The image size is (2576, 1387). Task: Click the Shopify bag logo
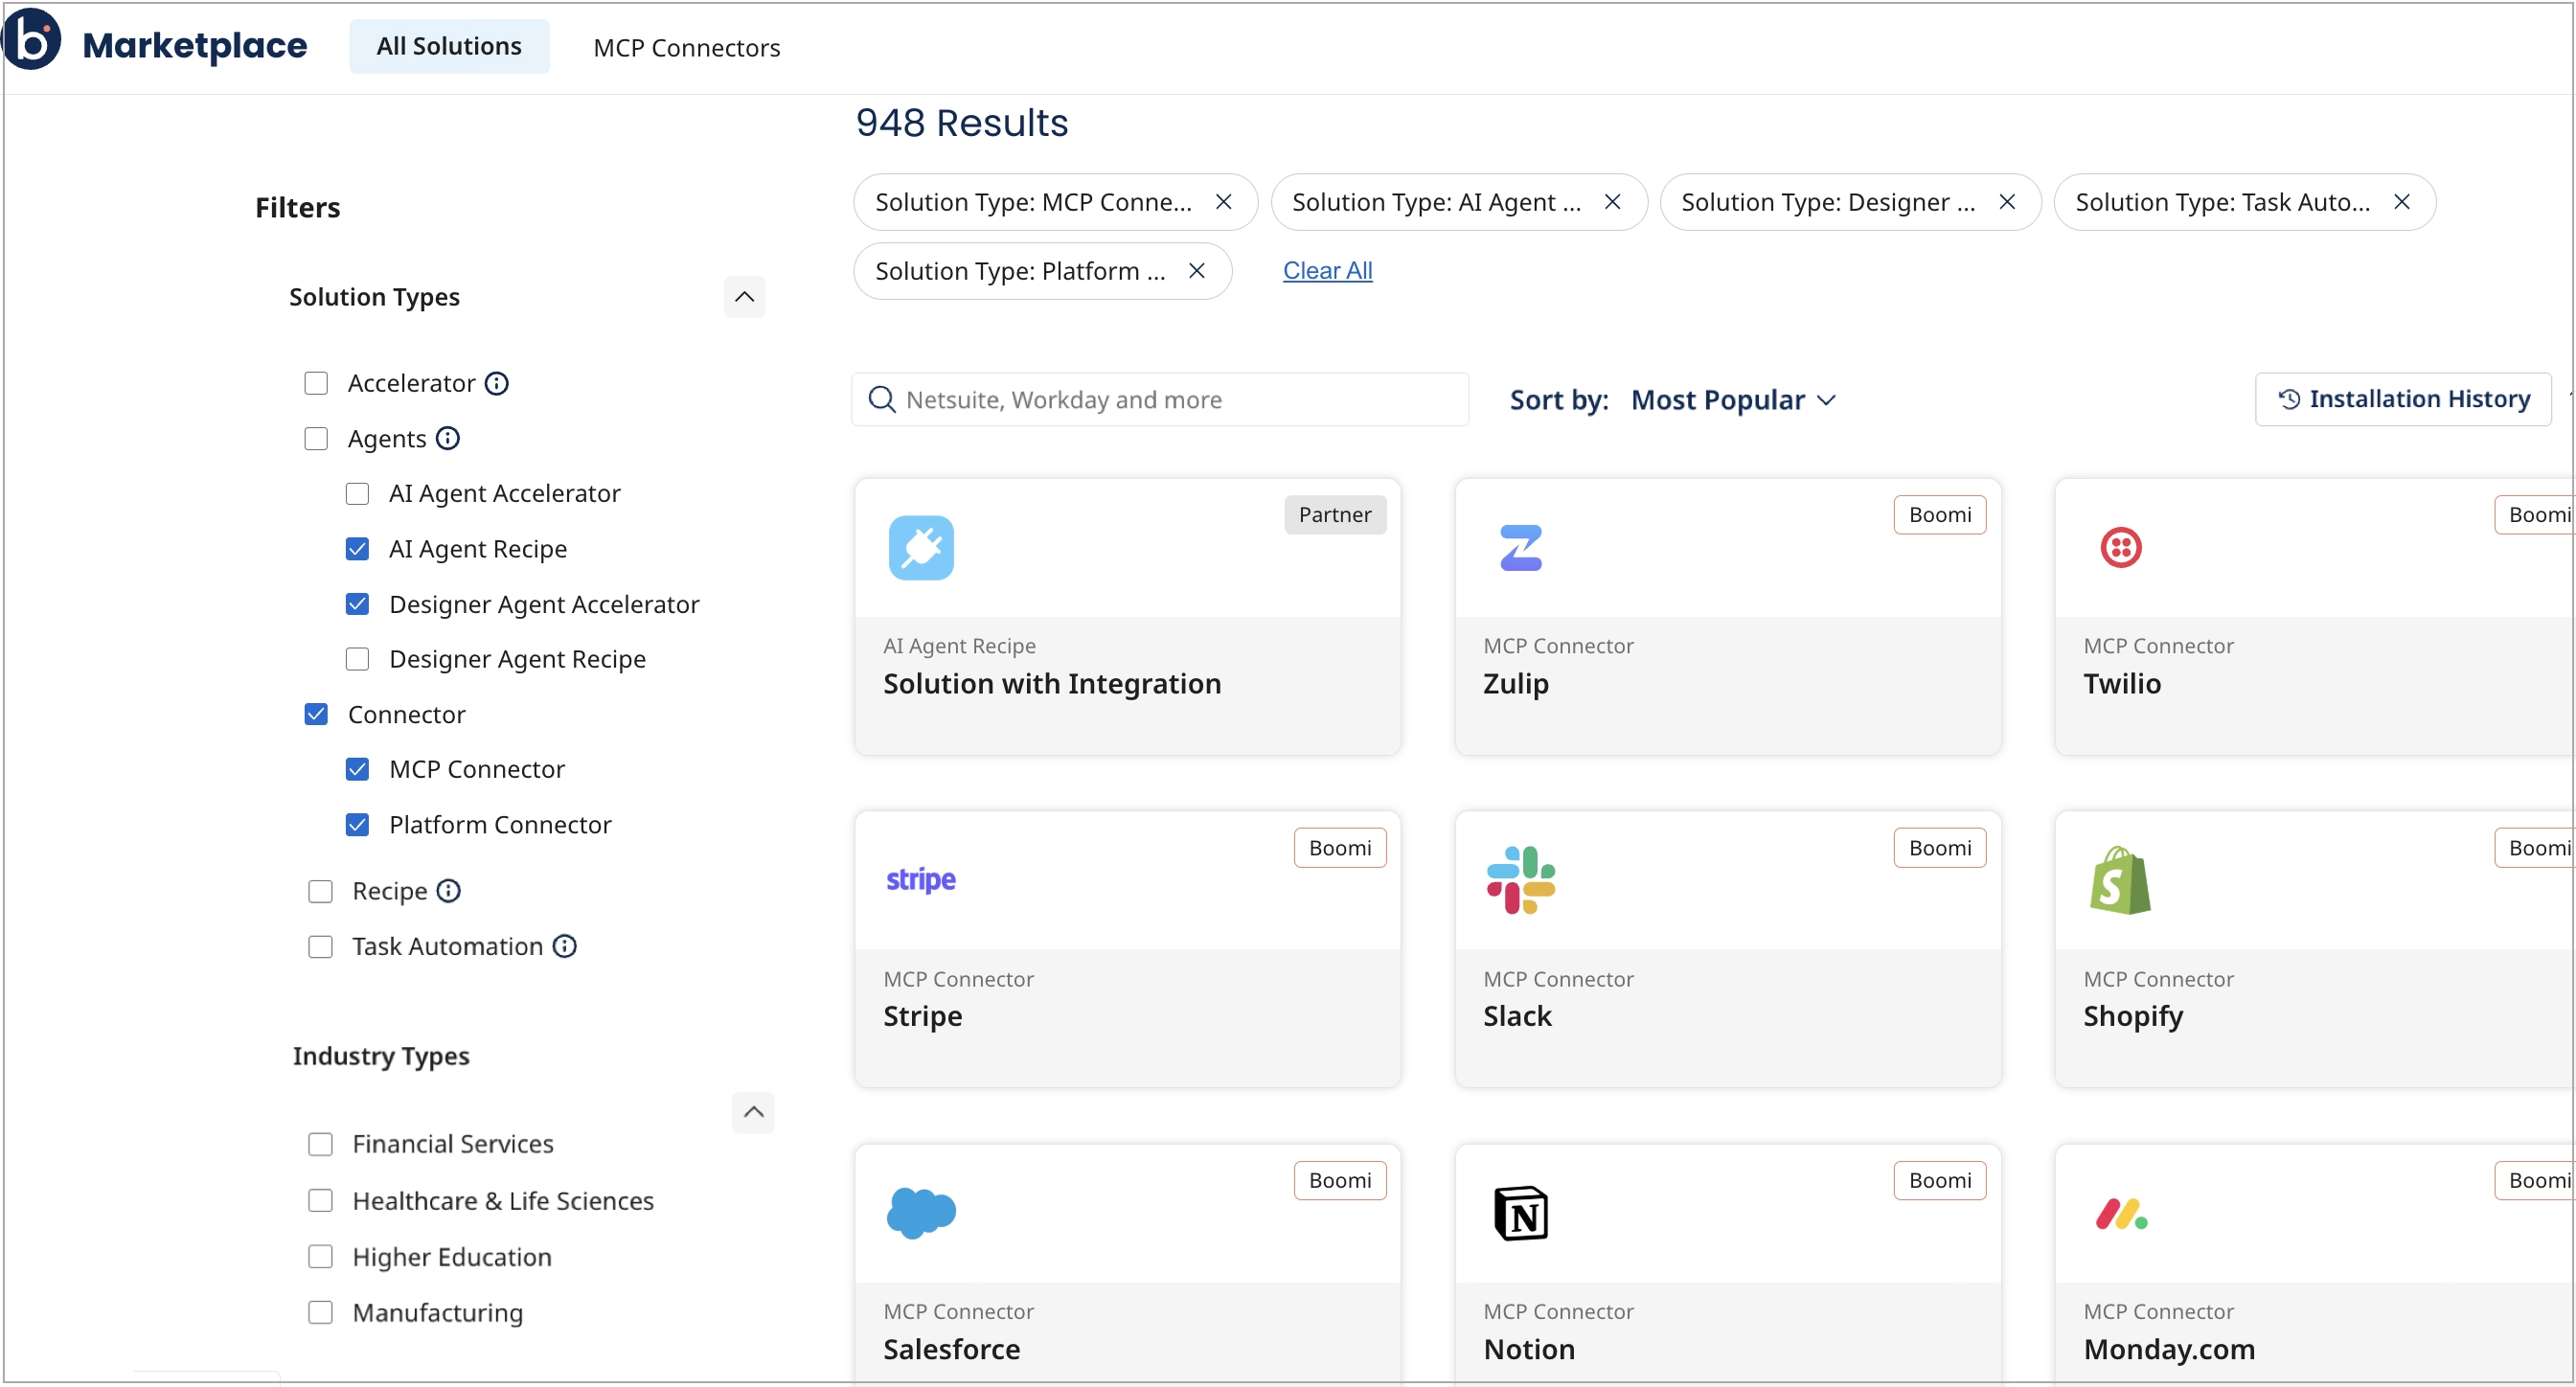[2120, 880]
